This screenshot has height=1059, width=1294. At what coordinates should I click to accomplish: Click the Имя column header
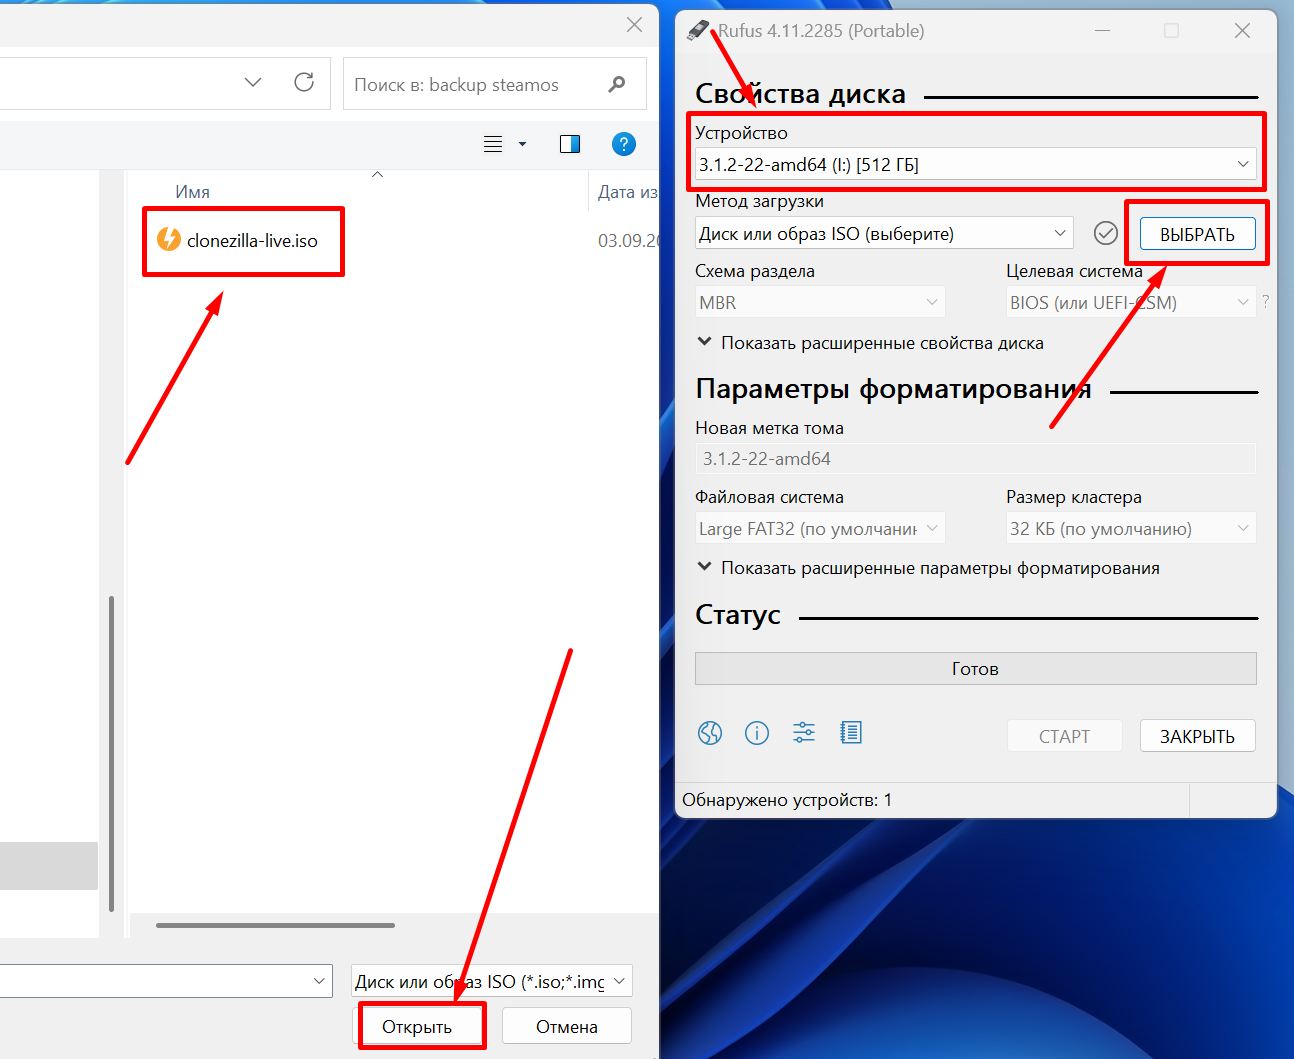(193, 192)
